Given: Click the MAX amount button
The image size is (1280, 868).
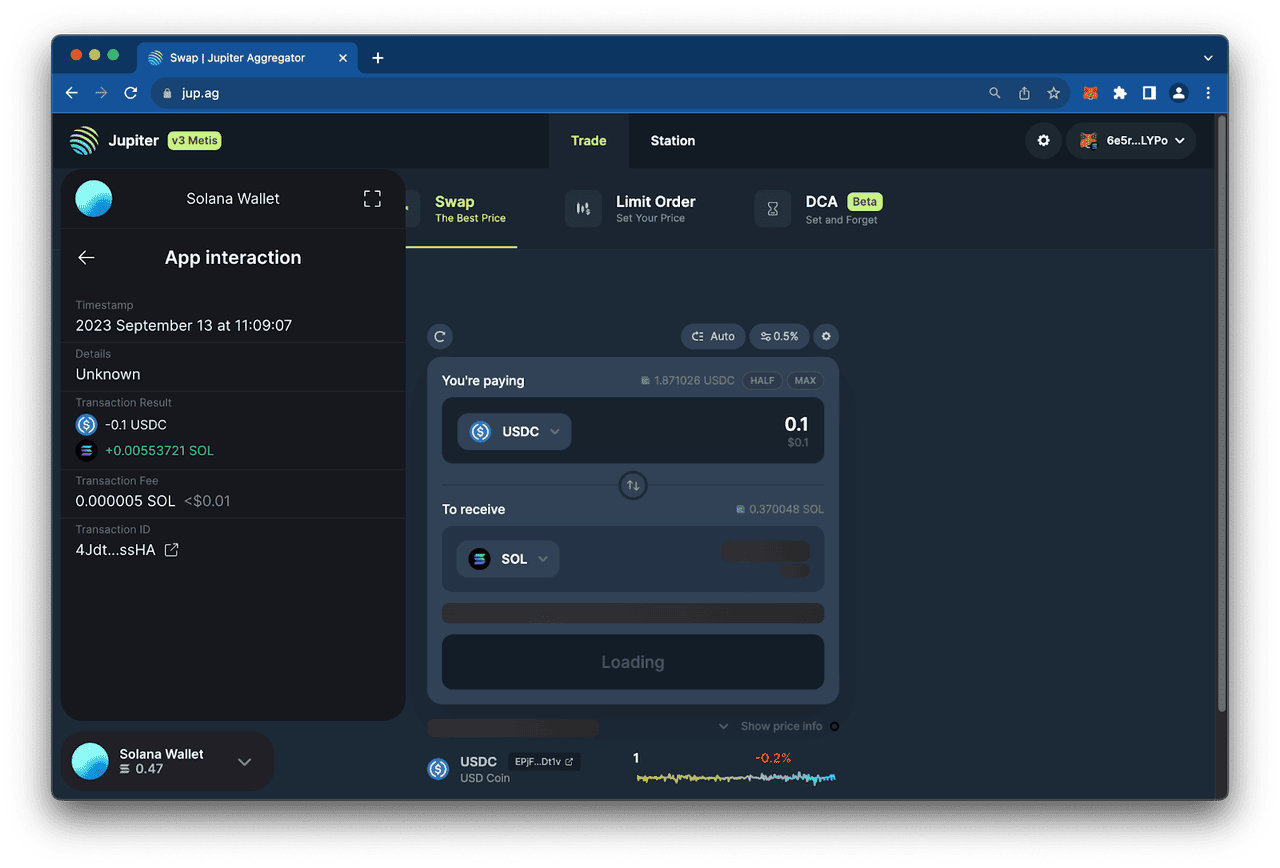Looking at the screenshot, I should 805,381.
